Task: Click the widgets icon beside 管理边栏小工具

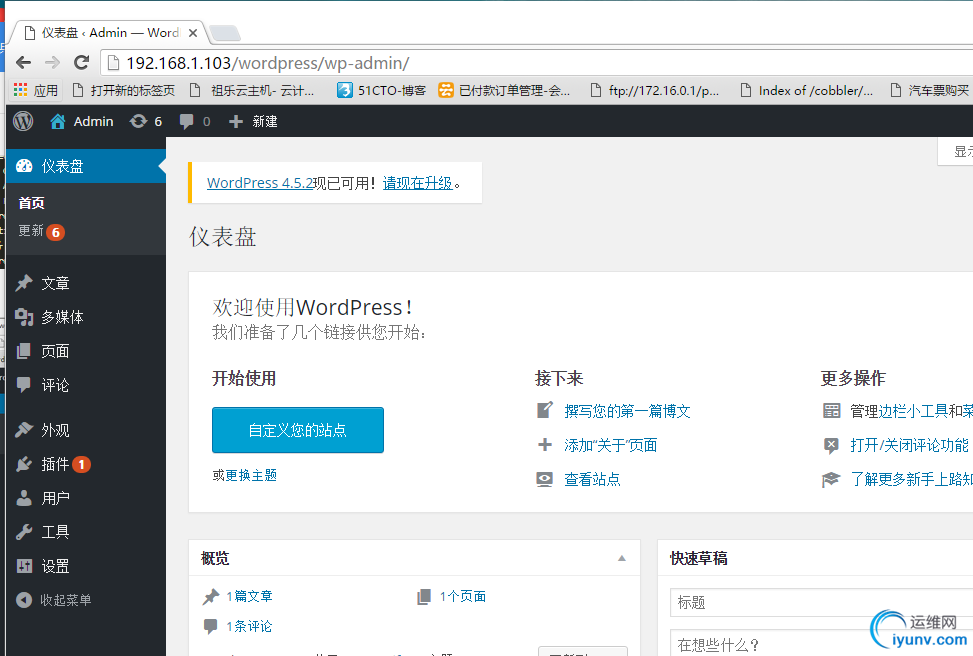Action: [x=832, y=410]
